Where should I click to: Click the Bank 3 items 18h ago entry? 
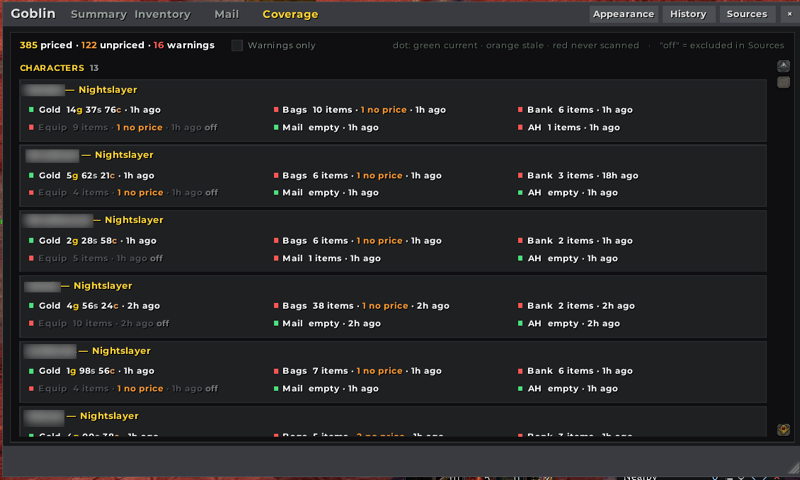(x=578, y=175)
